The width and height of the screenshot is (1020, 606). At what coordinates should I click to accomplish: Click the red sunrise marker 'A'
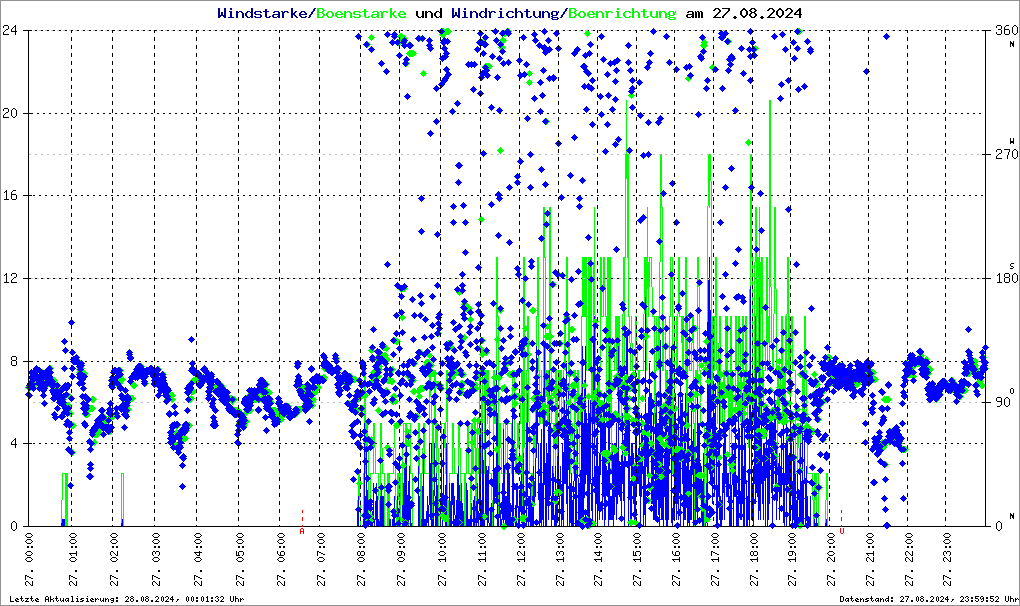(302, 531)
